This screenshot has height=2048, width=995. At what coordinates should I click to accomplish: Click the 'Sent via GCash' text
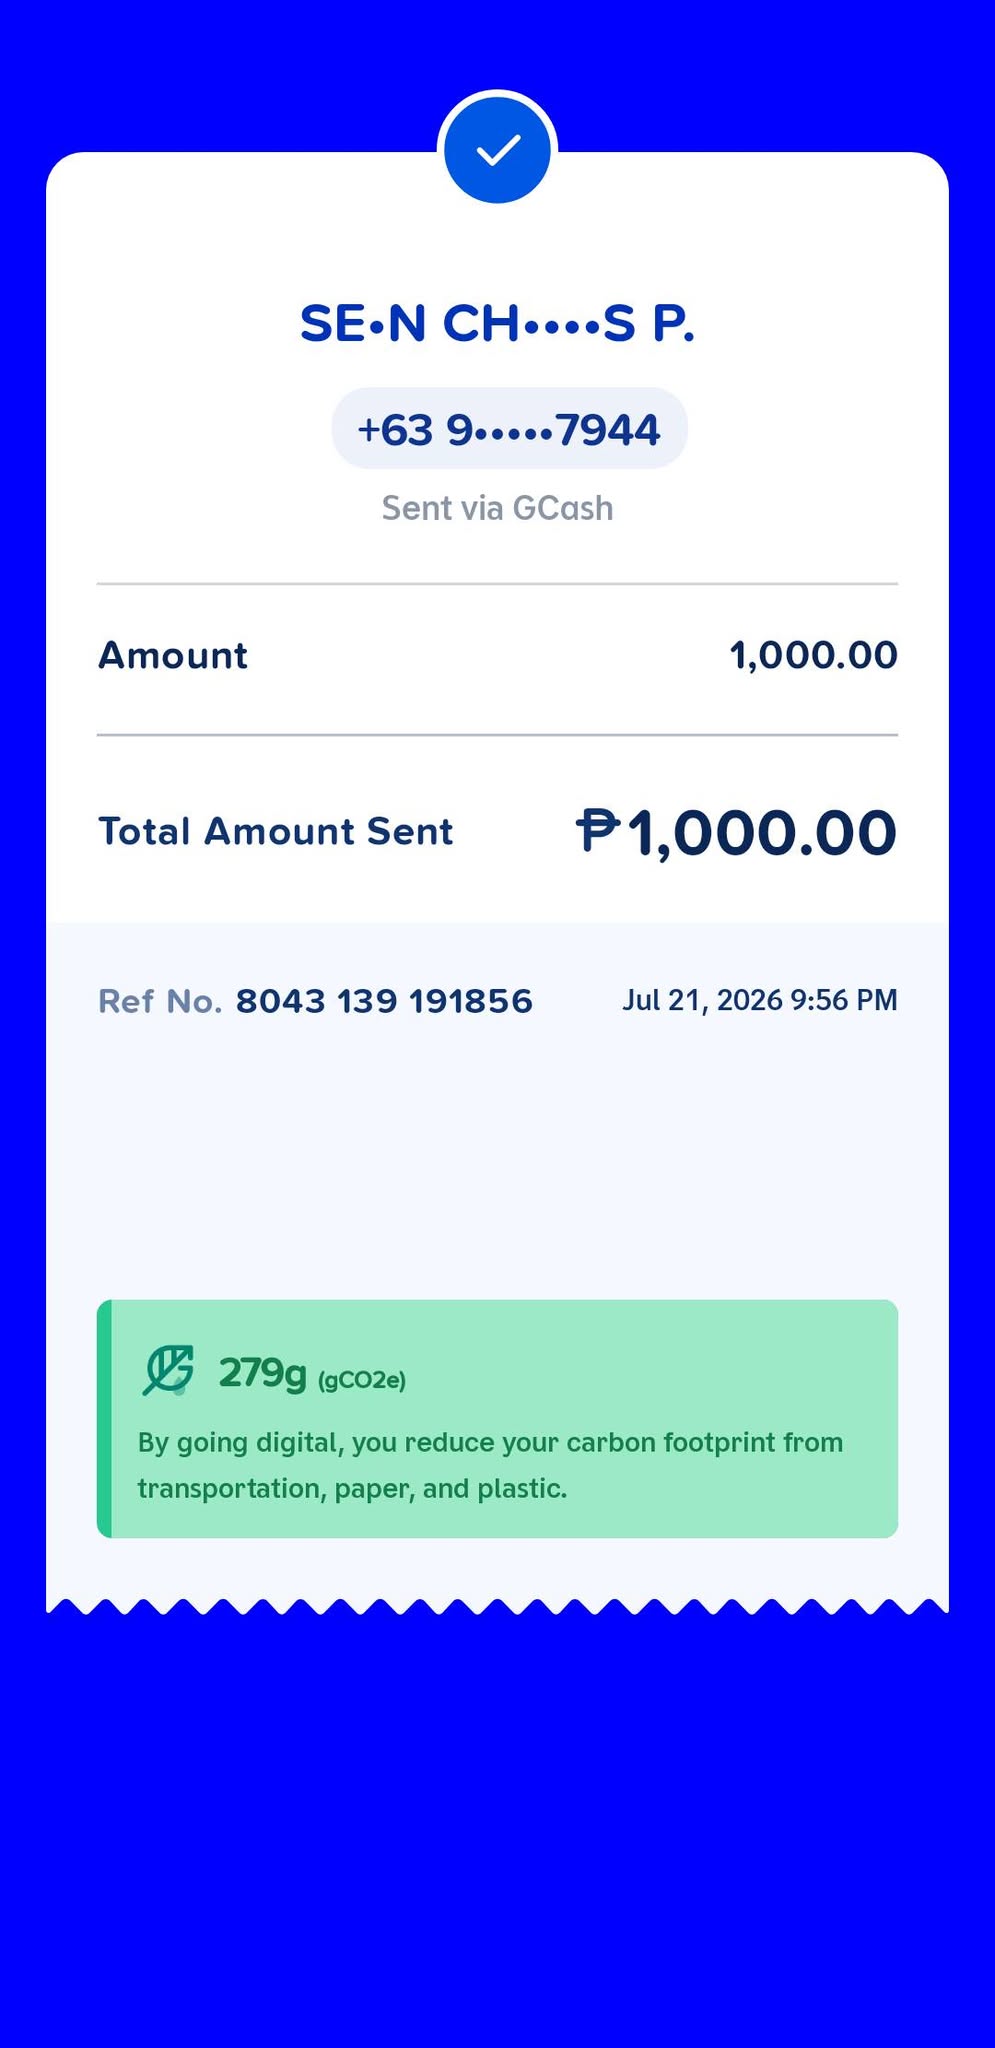pyautogui.click(x=497, y=508)
